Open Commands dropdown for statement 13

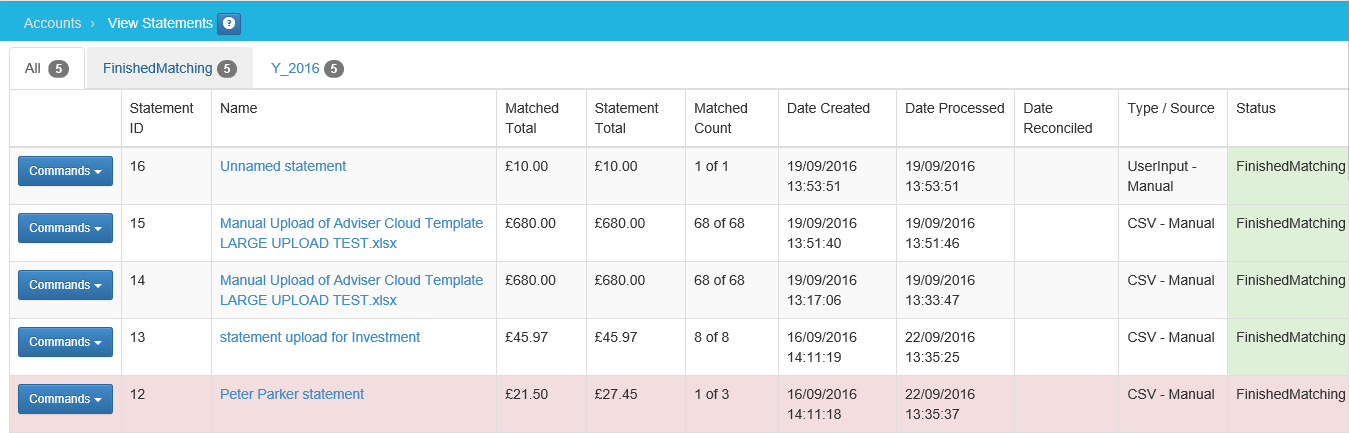65,342
